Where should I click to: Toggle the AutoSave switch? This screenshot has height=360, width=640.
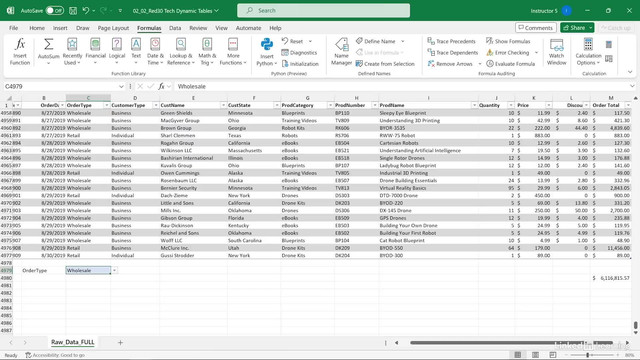coord(54,11)
